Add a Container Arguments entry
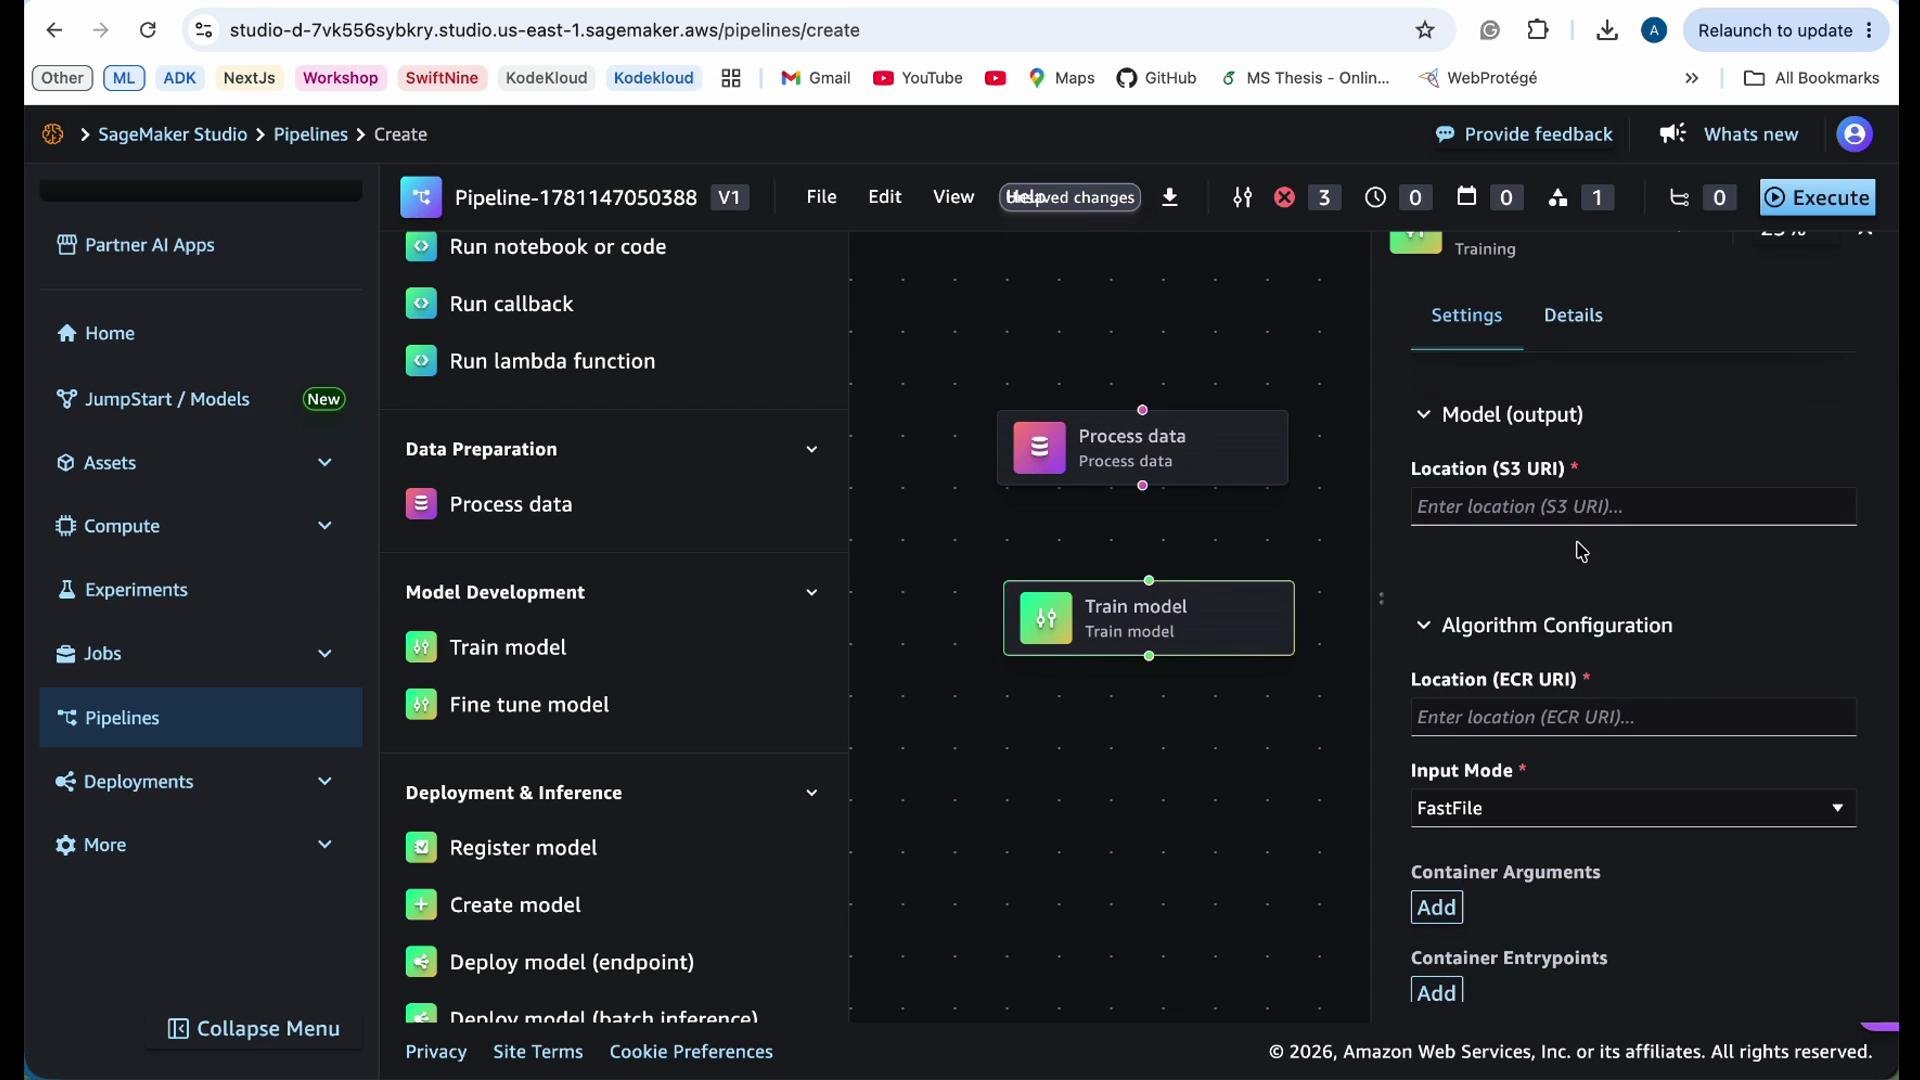 [x=1437, y=908]
